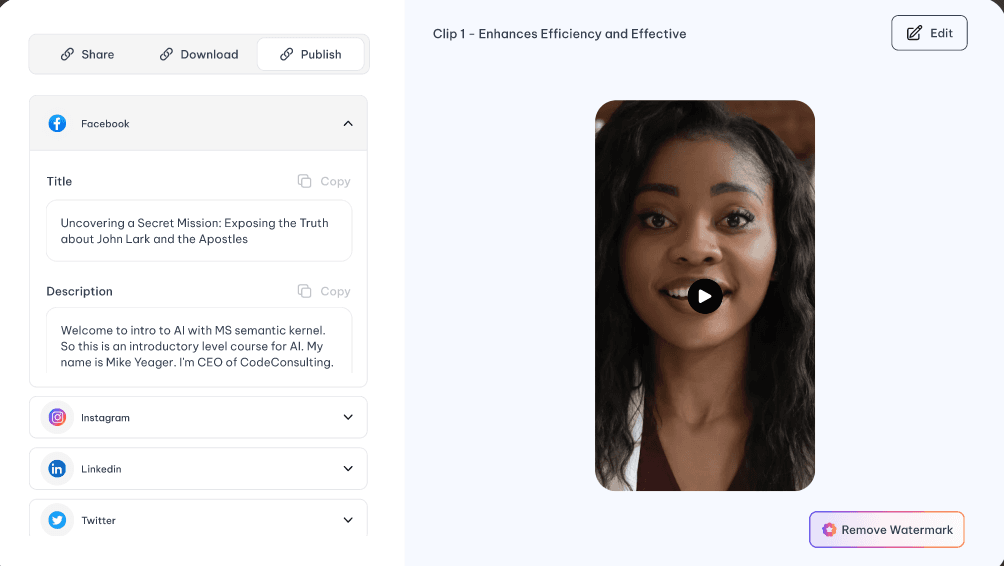Viewport: 1004px width, 566px height.
Task: Expand the Linkedin section
Action: coord(348,469)
